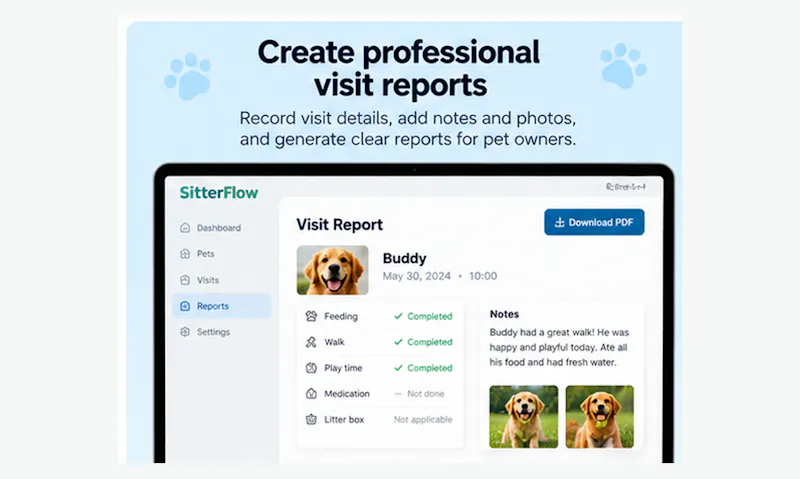Click the Dashboard home icon
This screenshot has height=479, width=800.
pos(185,228)
